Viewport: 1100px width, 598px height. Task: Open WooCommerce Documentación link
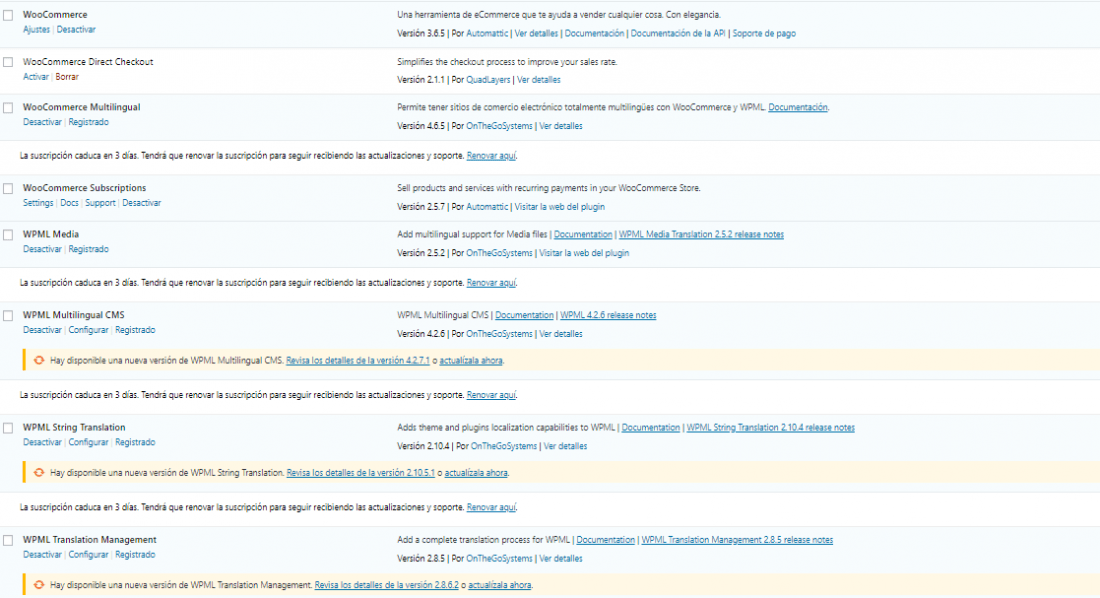pyautogui.click(x=594, y=33)
